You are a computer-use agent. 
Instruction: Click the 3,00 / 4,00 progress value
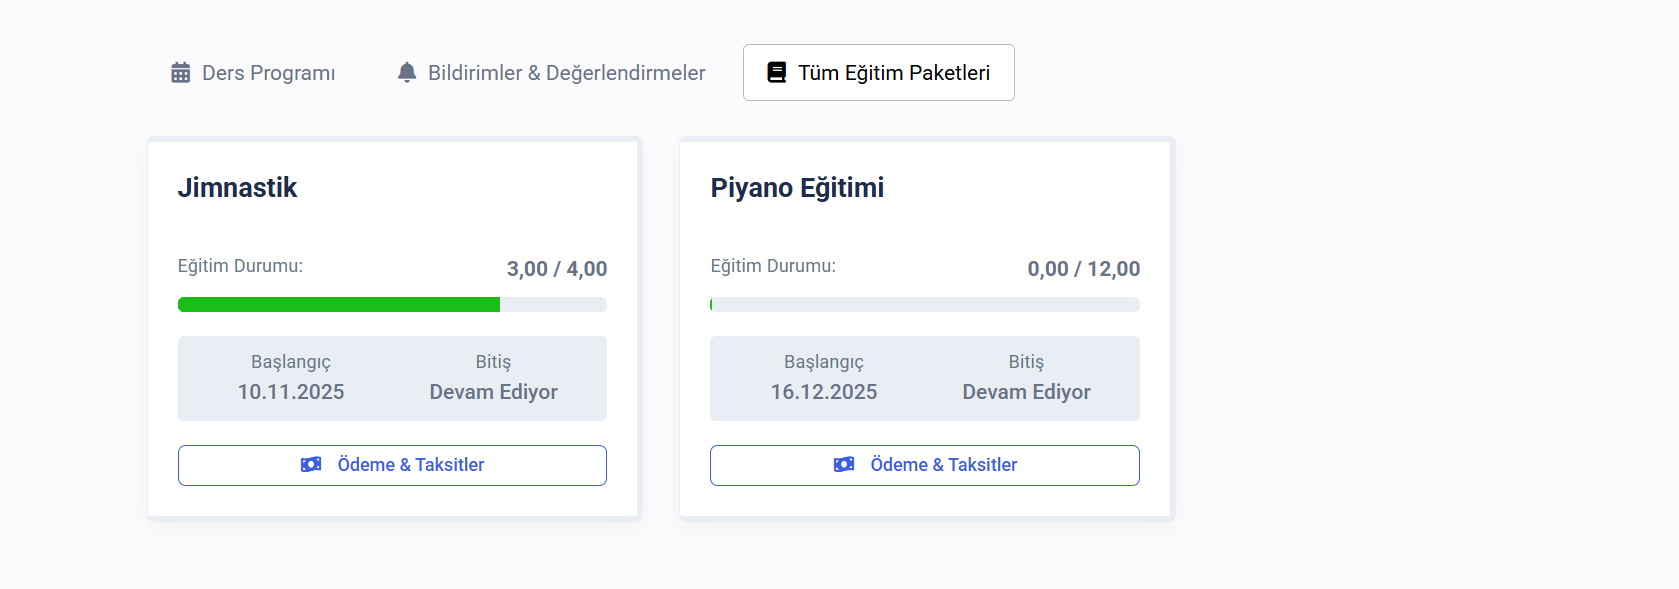click(557, 269)
